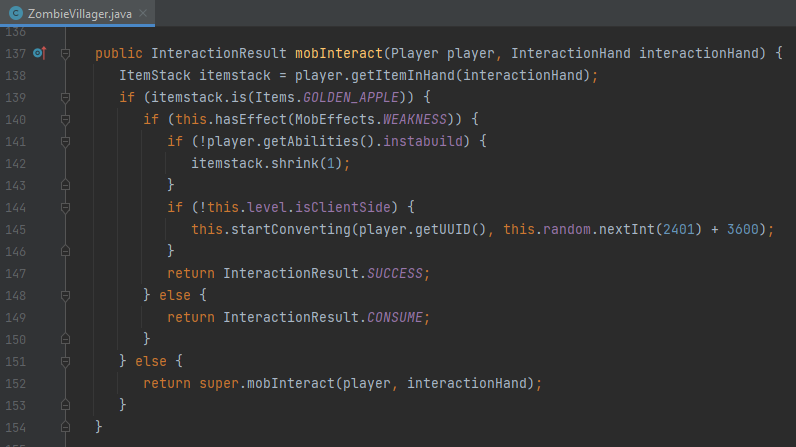The height and width of the screenshot is (447, 796).
Task: Fold the GOLDEN_APPLE if block at line 139
Action: pos(65,97)
